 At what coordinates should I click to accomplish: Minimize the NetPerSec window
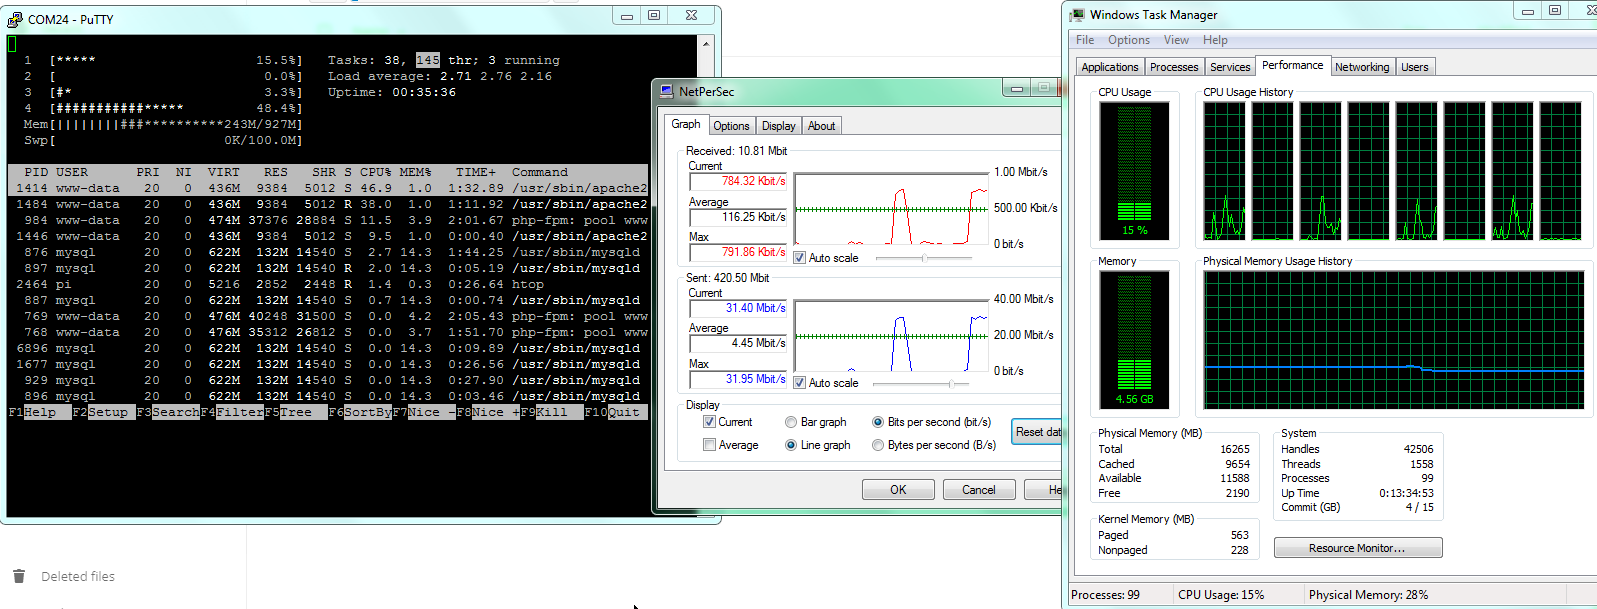1017,88
